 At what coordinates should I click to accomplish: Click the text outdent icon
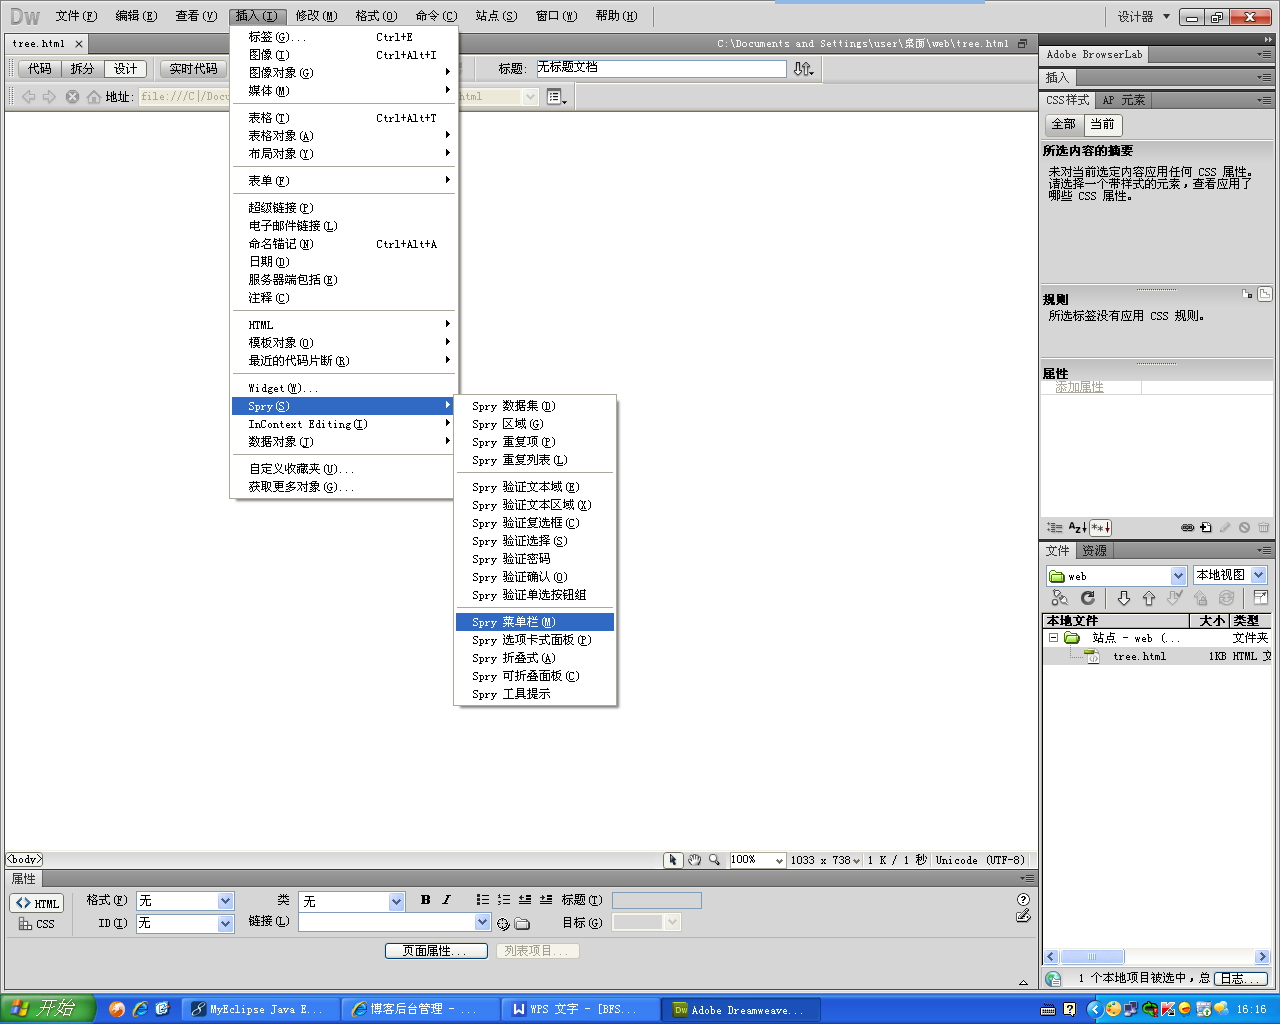525,900
